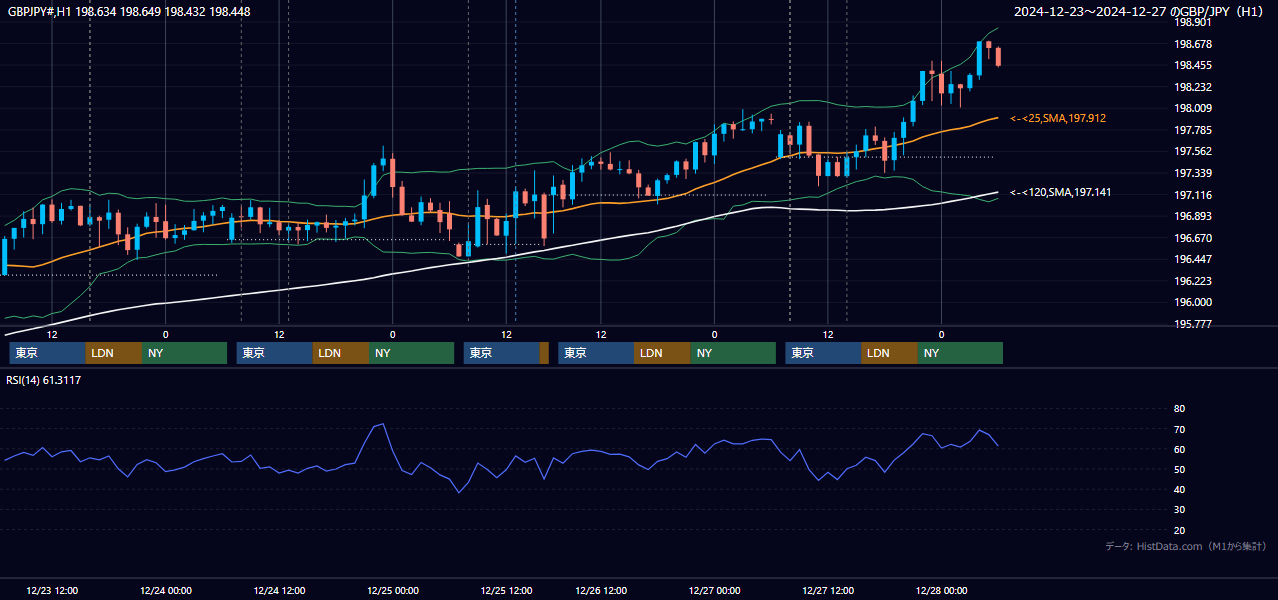This screenshot has width=1278, height=600.
Task: Click price axis label 197.339
Action: [x=1192, y=174]
